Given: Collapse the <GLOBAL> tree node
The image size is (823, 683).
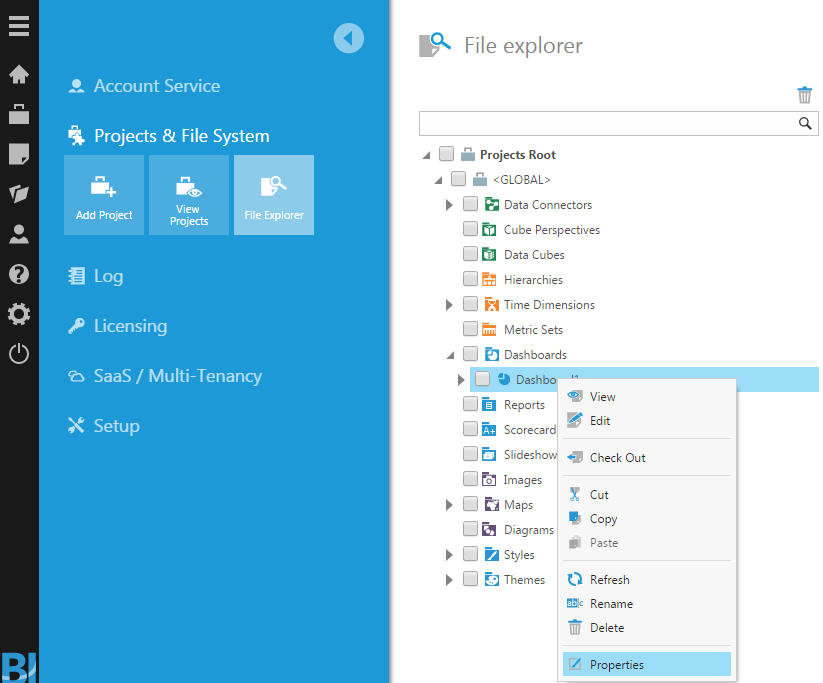Looking at the screenshot, I should [439, 180].
